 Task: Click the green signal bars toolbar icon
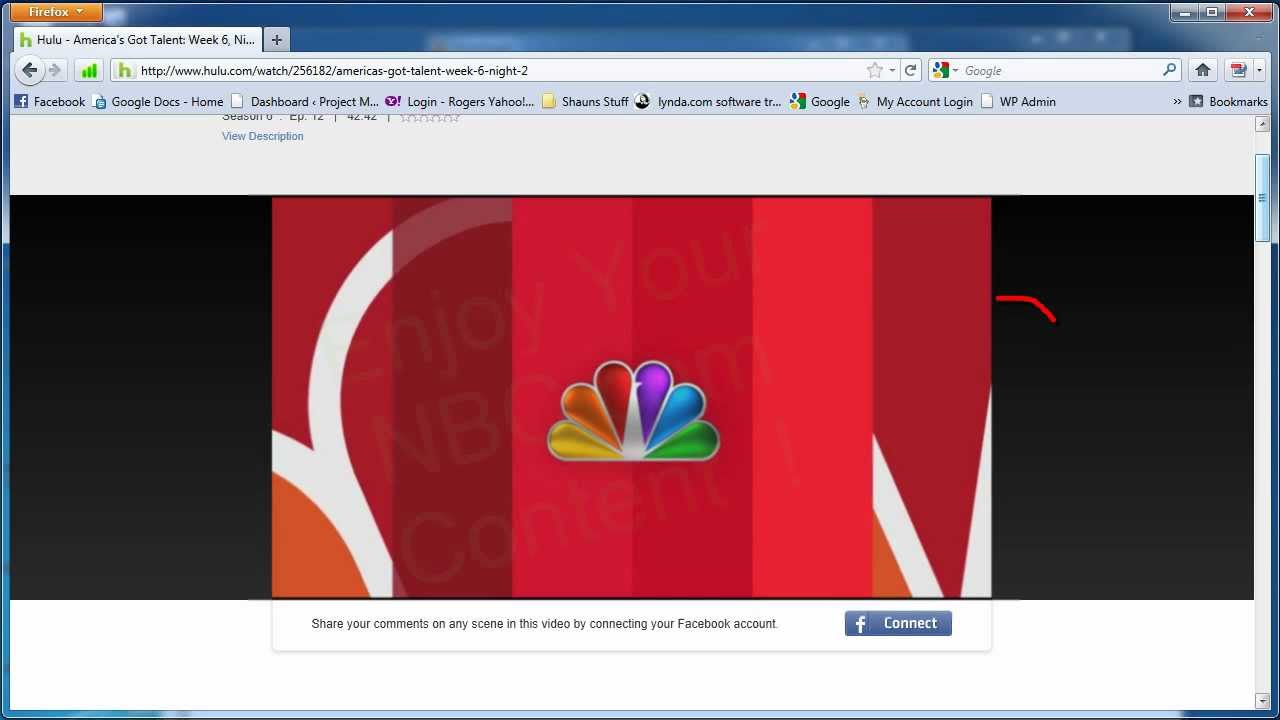pos(89,70)
